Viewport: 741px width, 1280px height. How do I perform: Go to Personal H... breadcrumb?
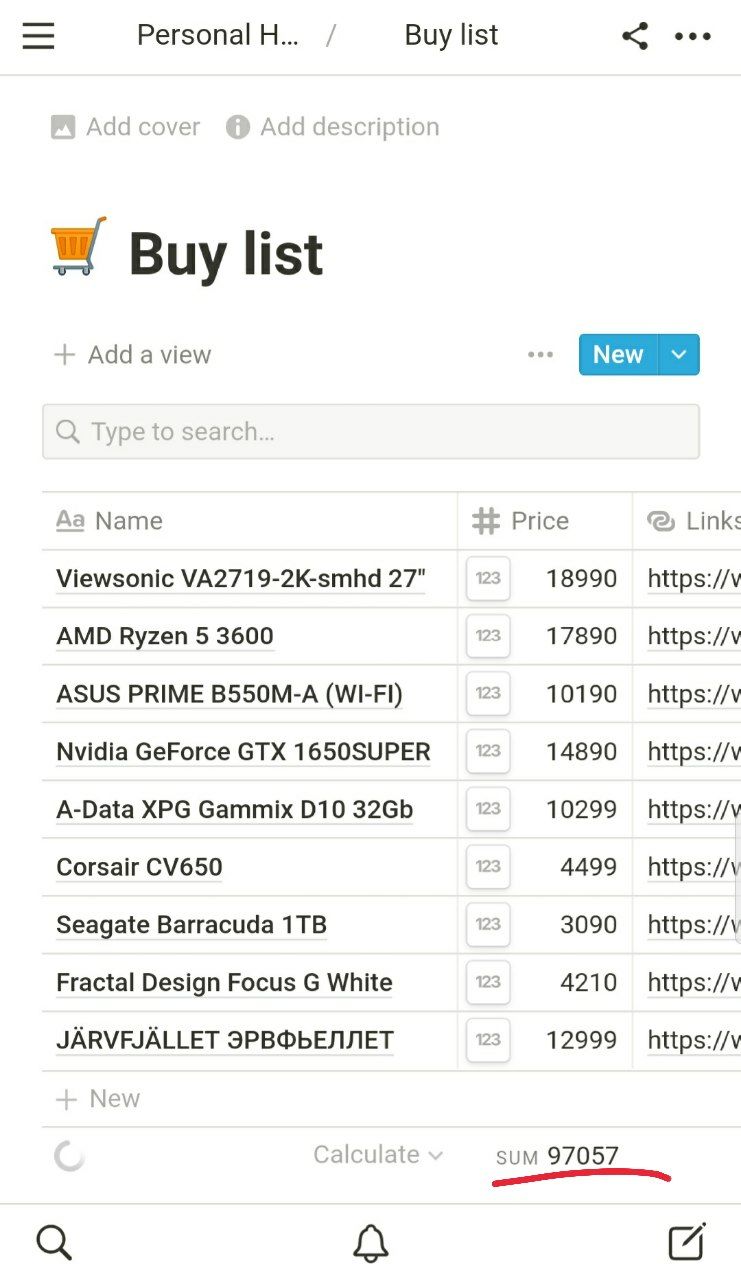coord(217,35)
